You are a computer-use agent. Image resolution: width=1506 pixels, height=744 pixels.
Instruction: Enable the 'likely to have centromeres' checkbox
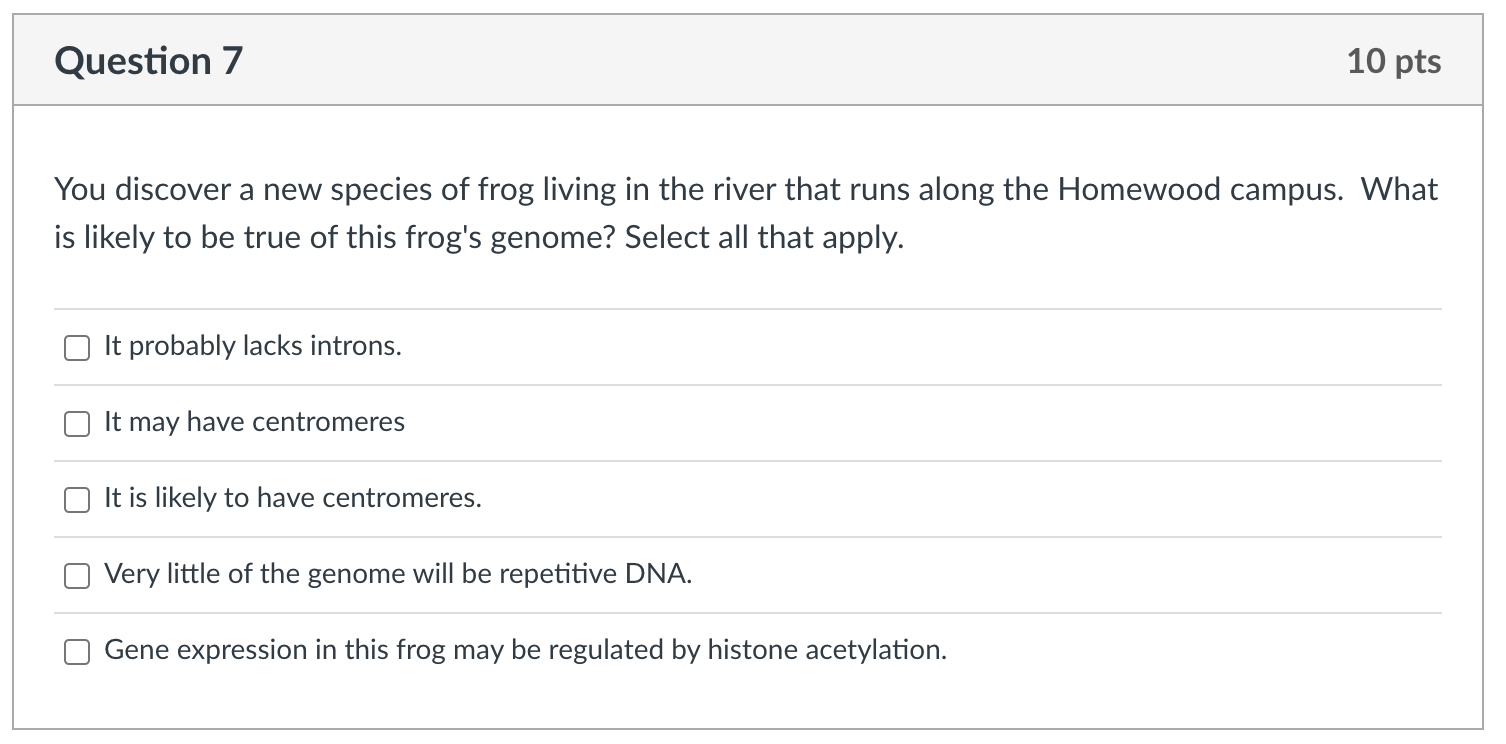pyautogui.click(x=77, y=499)
